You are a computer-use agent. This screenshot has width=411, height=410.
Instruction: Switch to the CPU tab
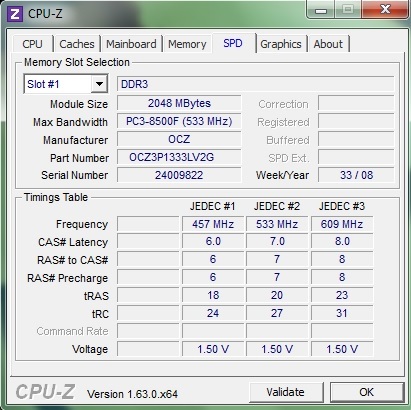(32, 44)
